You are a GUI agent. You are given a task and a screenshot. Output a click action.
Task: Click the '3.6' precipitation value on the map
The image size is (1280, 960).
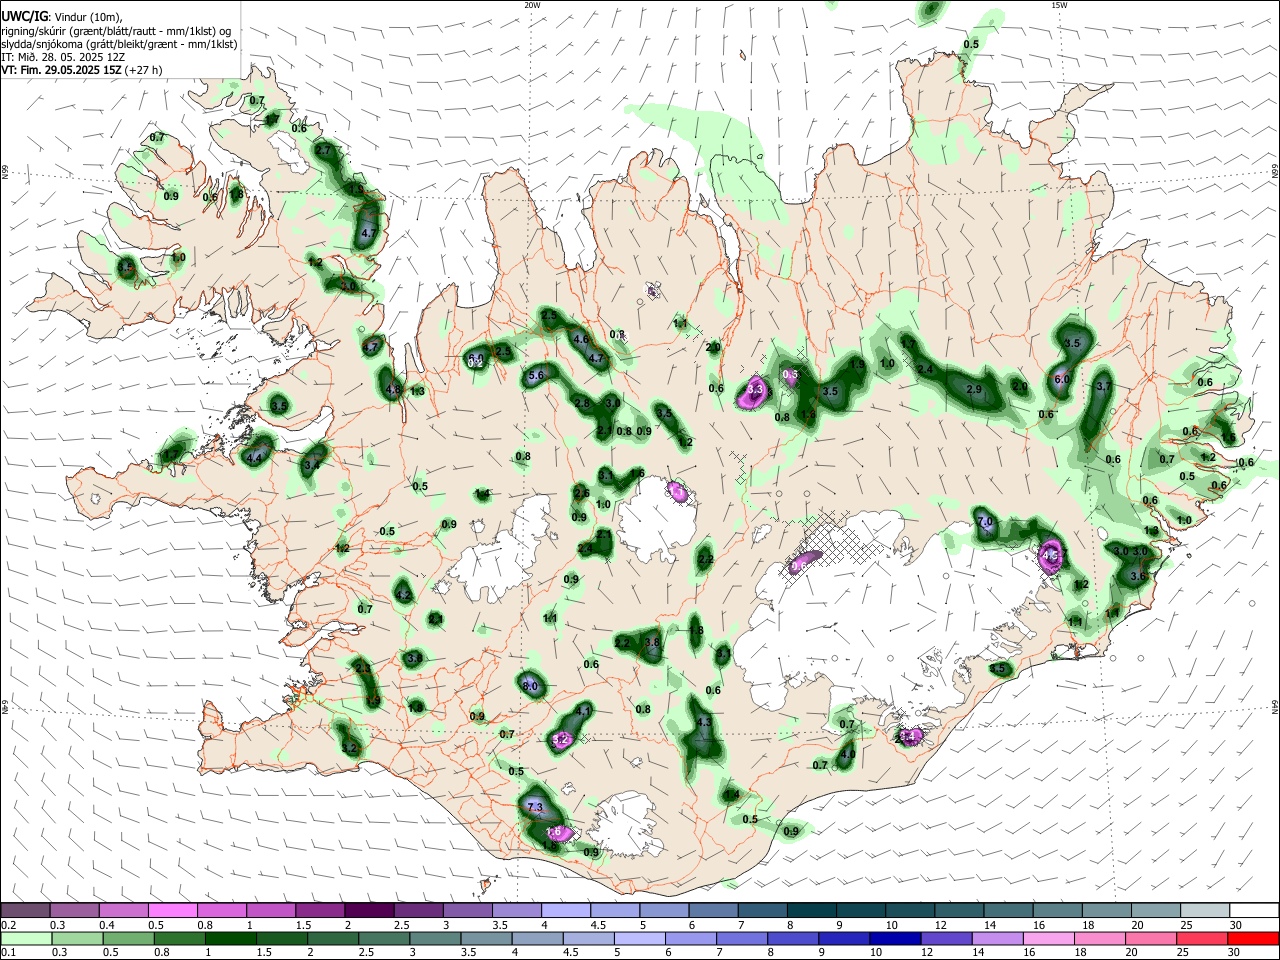pyautogui.click(x=1137, y=576)
